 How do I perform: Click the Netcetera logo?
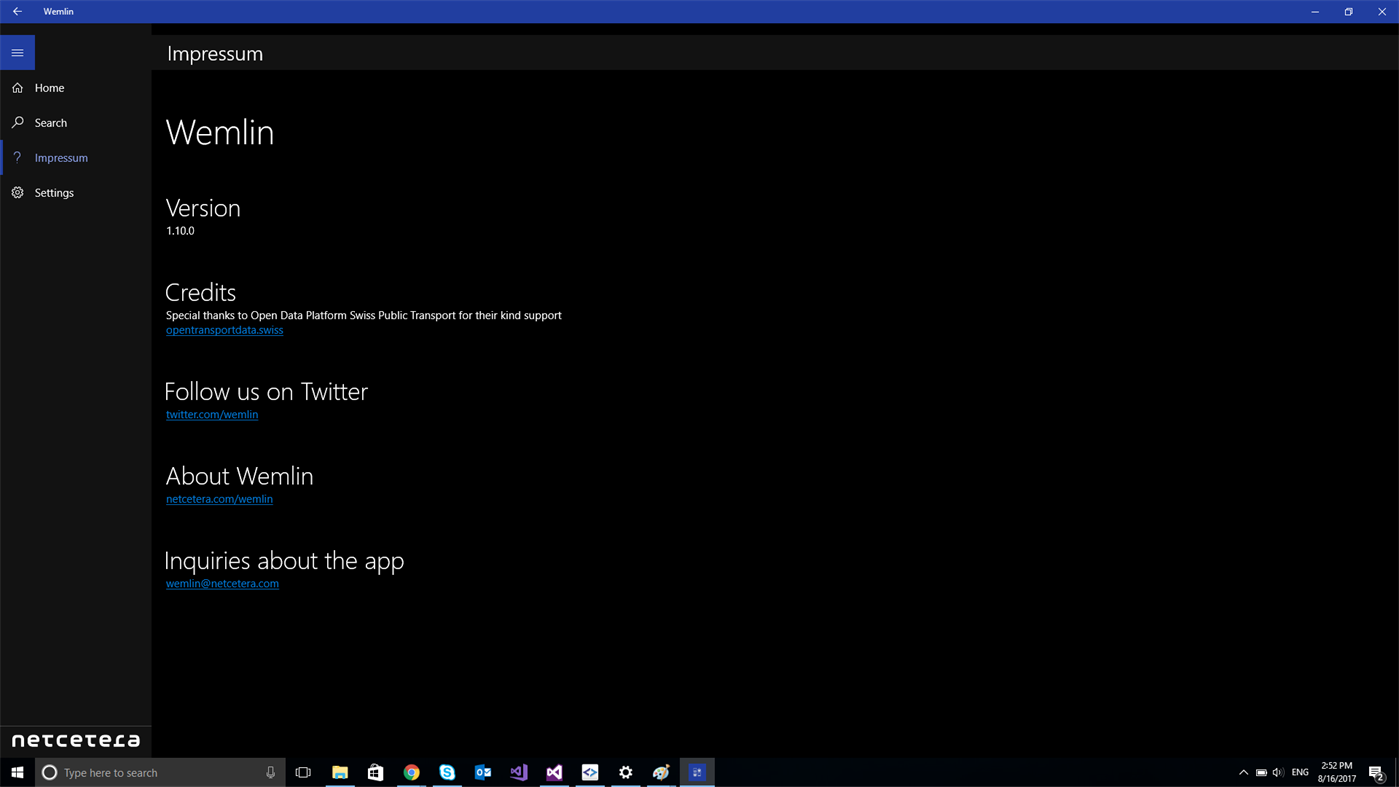[75, 739]
